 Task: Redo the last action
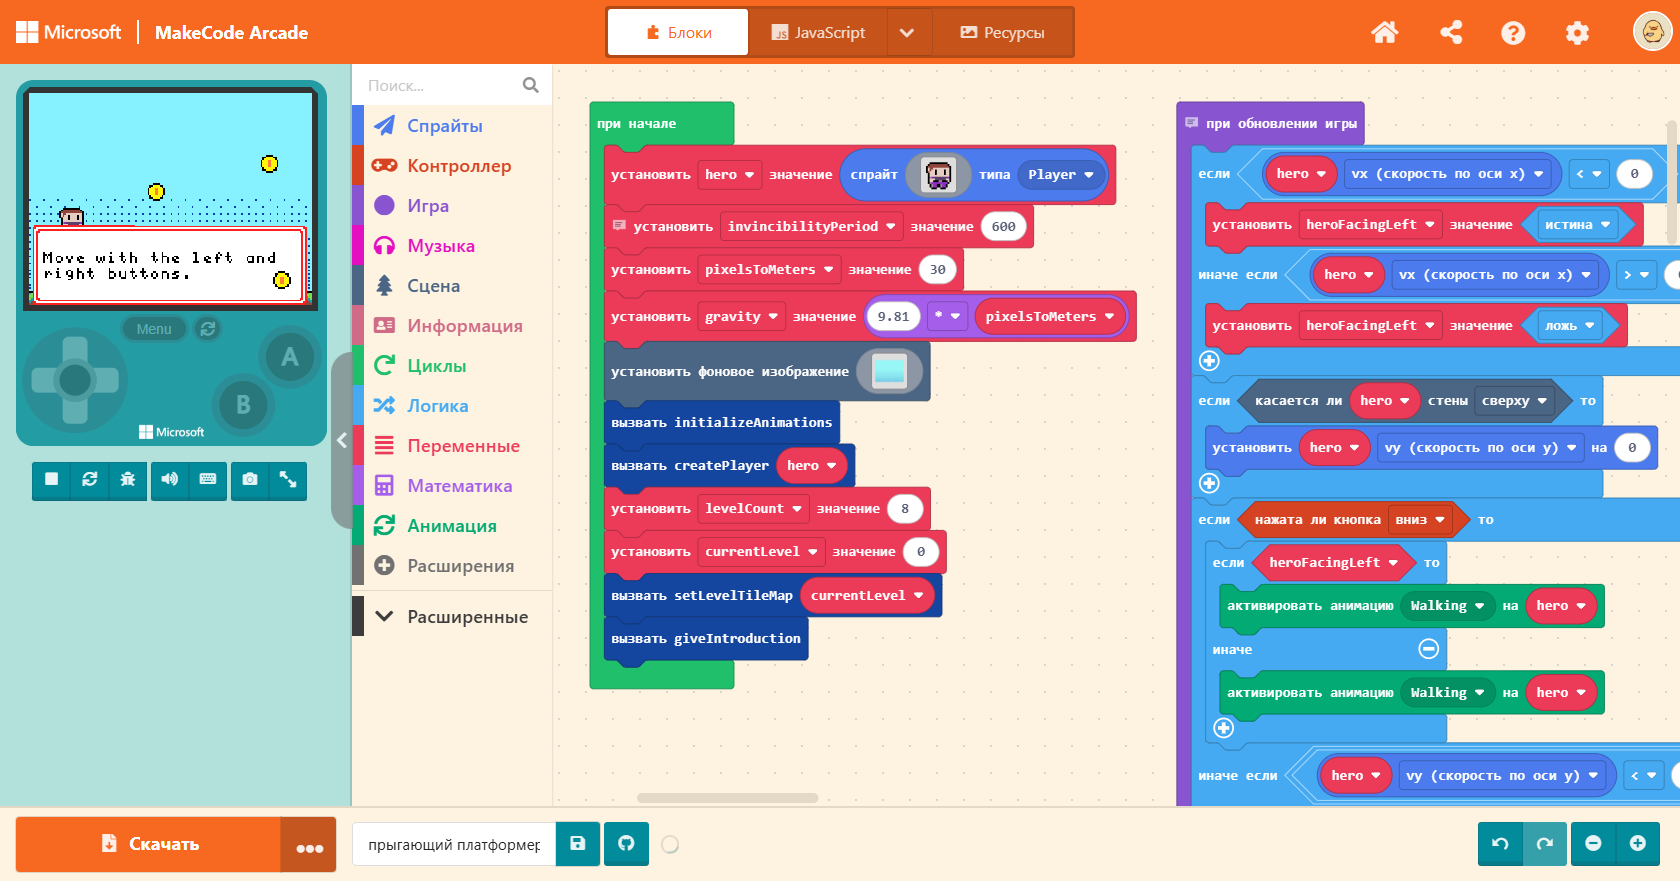[x=1545, y=844]
